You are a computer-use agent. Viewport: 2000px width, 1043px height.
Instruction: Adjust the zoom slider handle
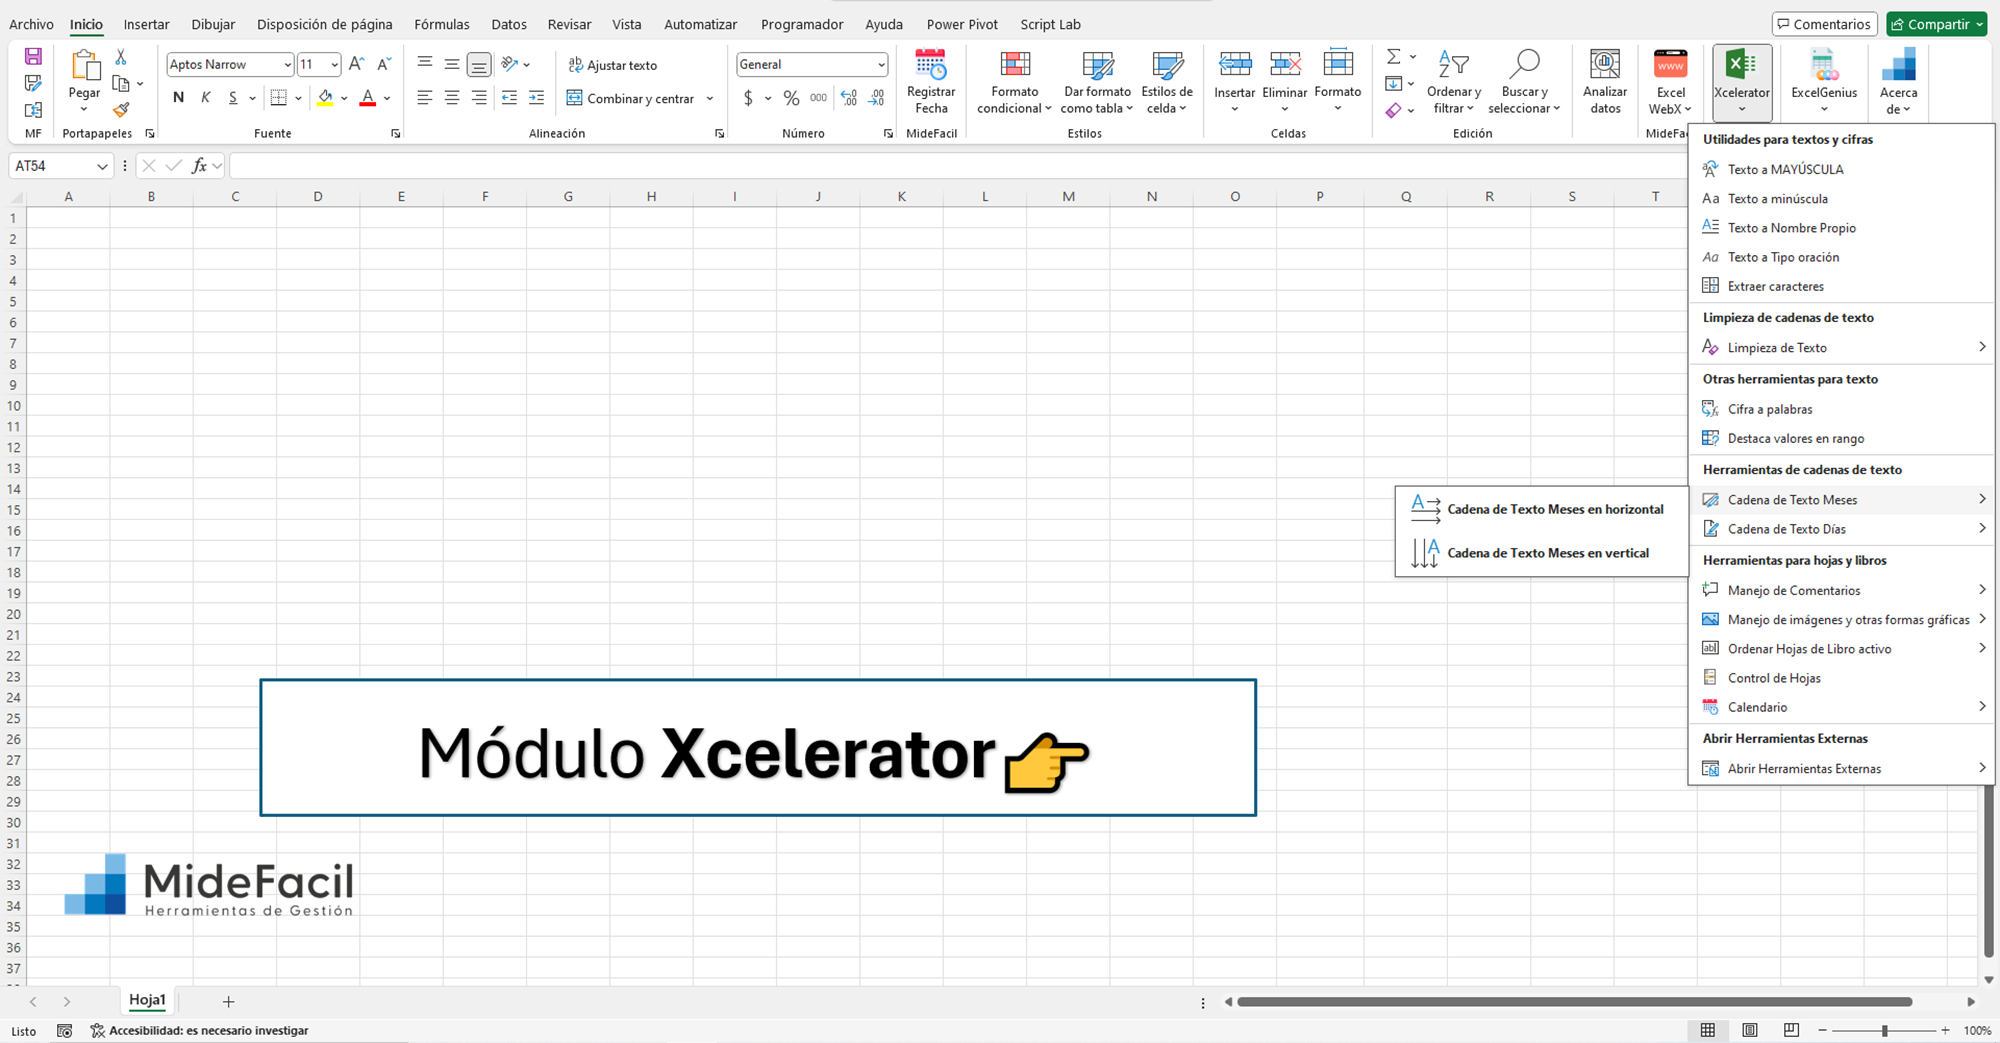click(x=1884, y=1030)
